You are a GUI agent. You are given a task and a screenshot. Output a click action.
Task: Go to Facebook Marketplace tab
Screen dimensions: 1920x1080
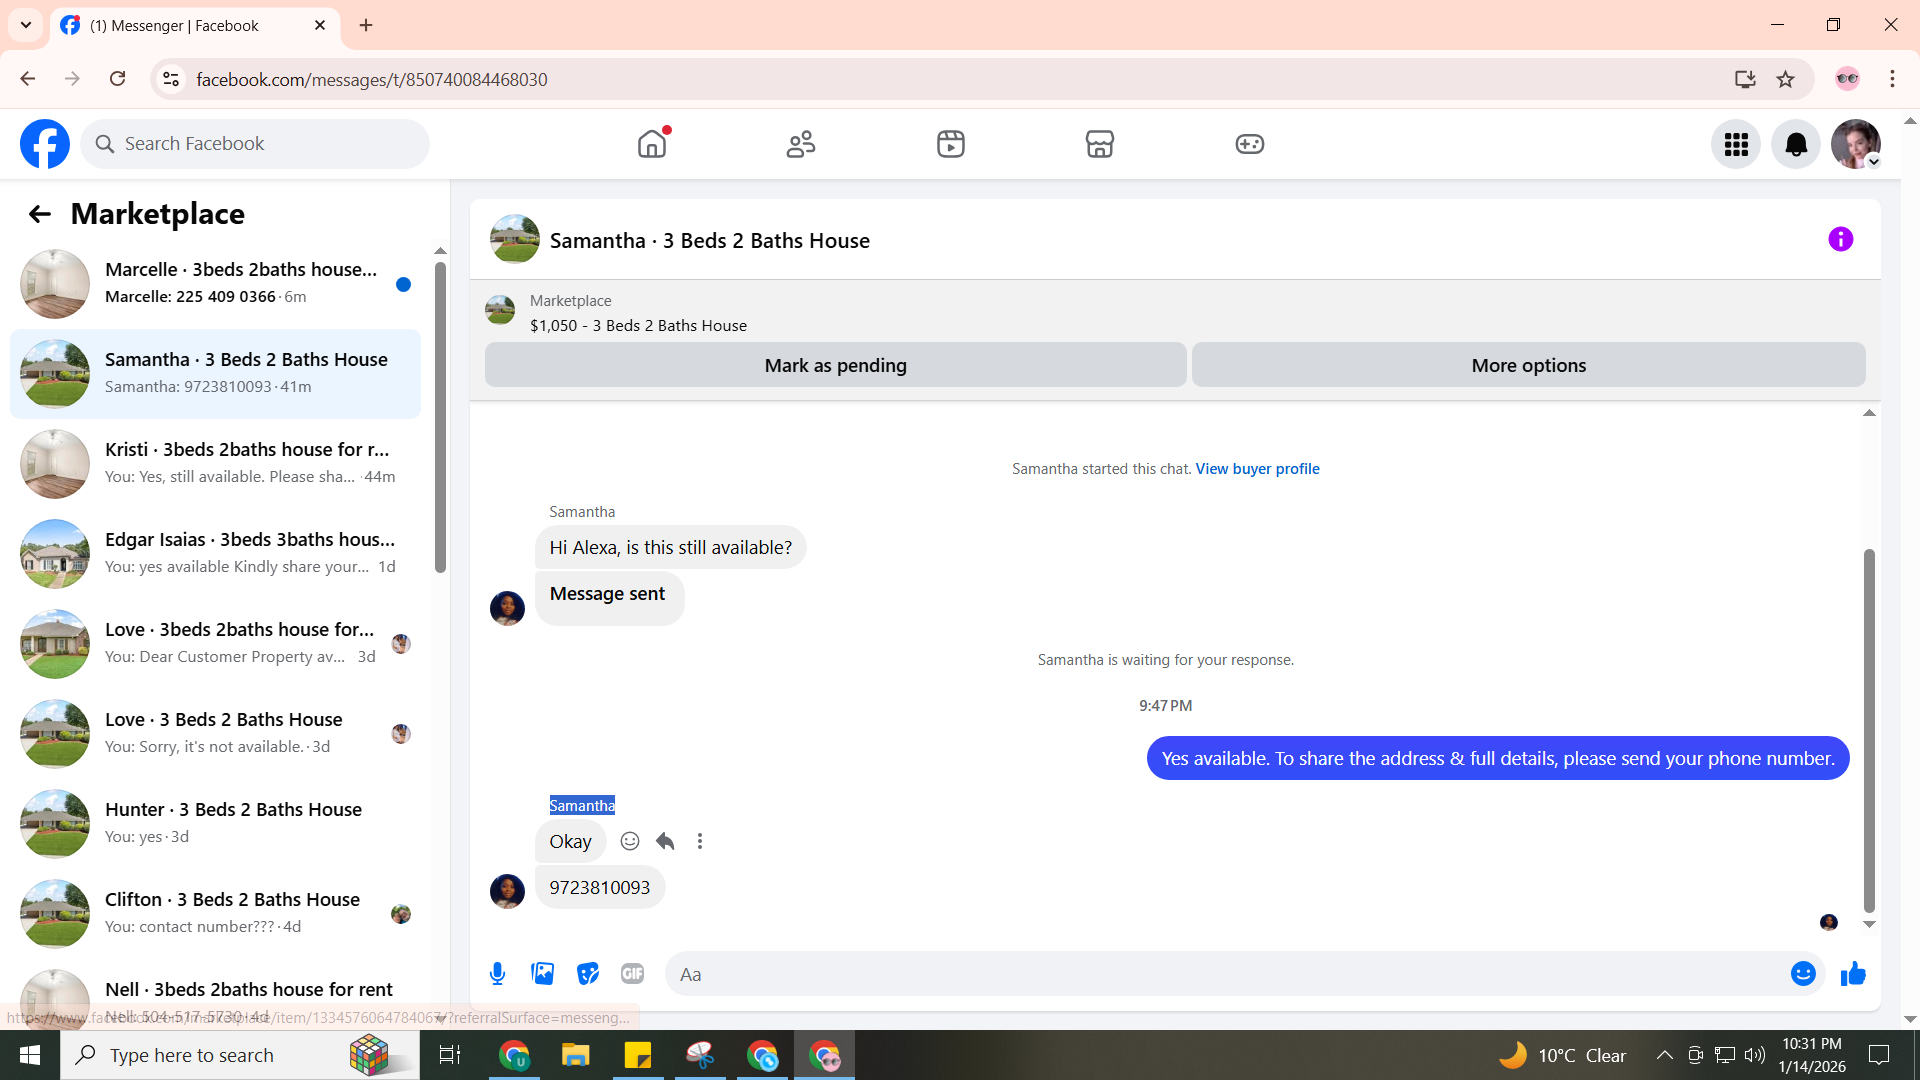click(x=1099, y=145)
